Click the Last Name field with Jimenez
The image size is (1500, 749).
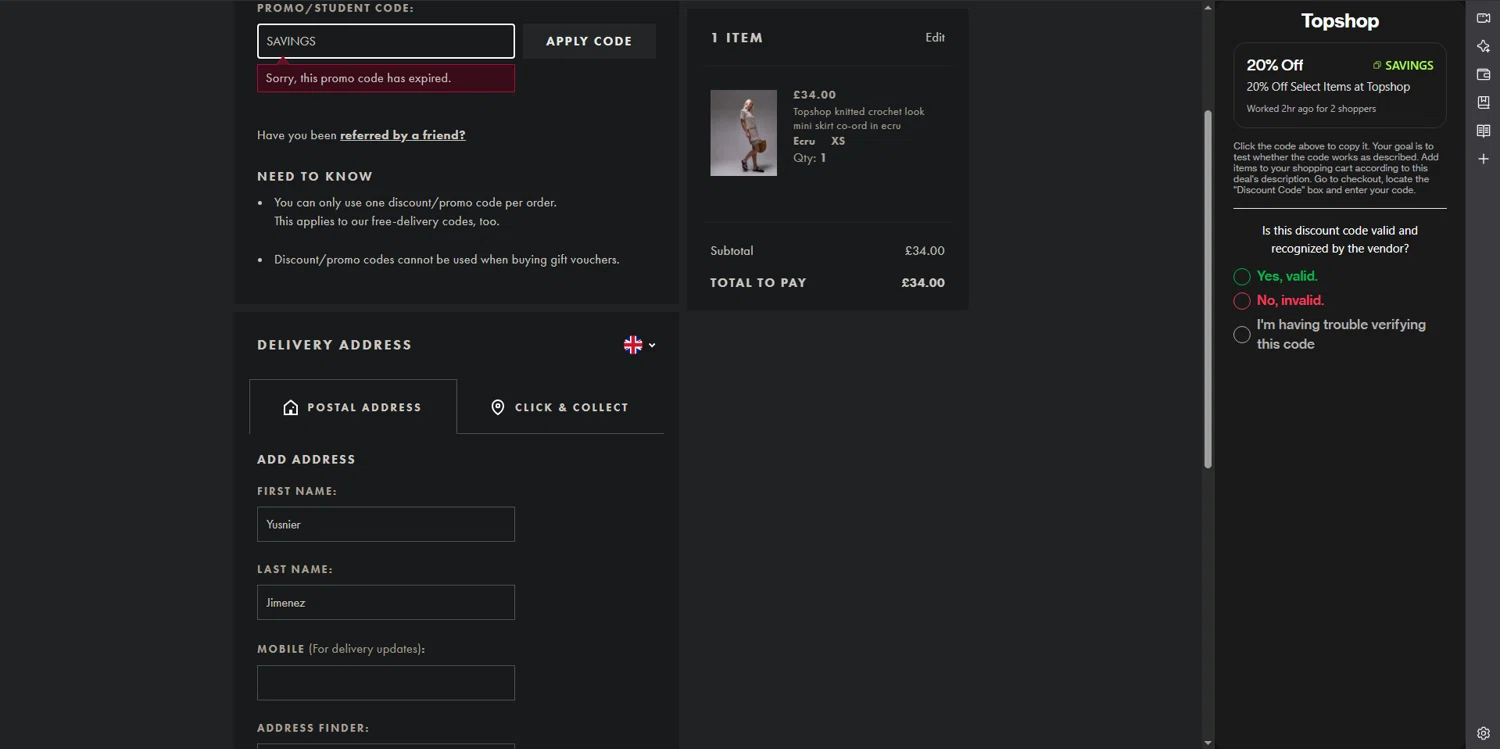[386, 602]
